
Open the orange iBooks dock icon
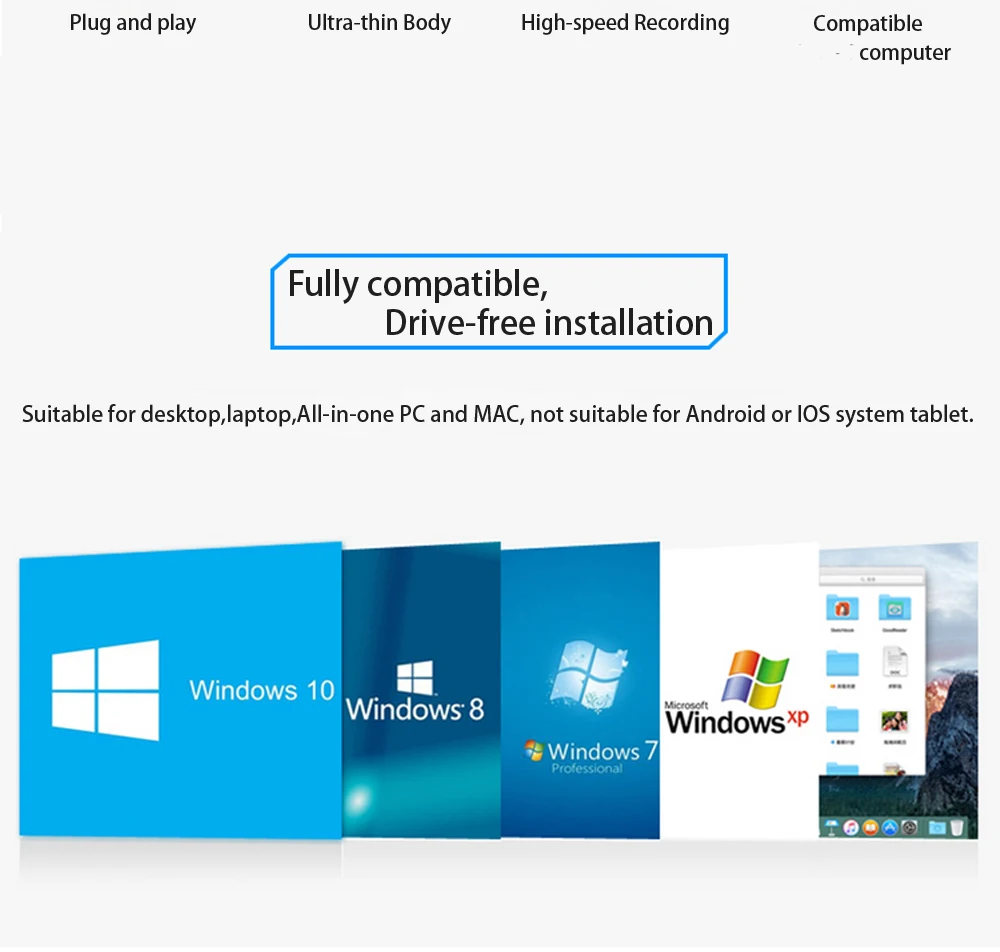coord(871,828)
